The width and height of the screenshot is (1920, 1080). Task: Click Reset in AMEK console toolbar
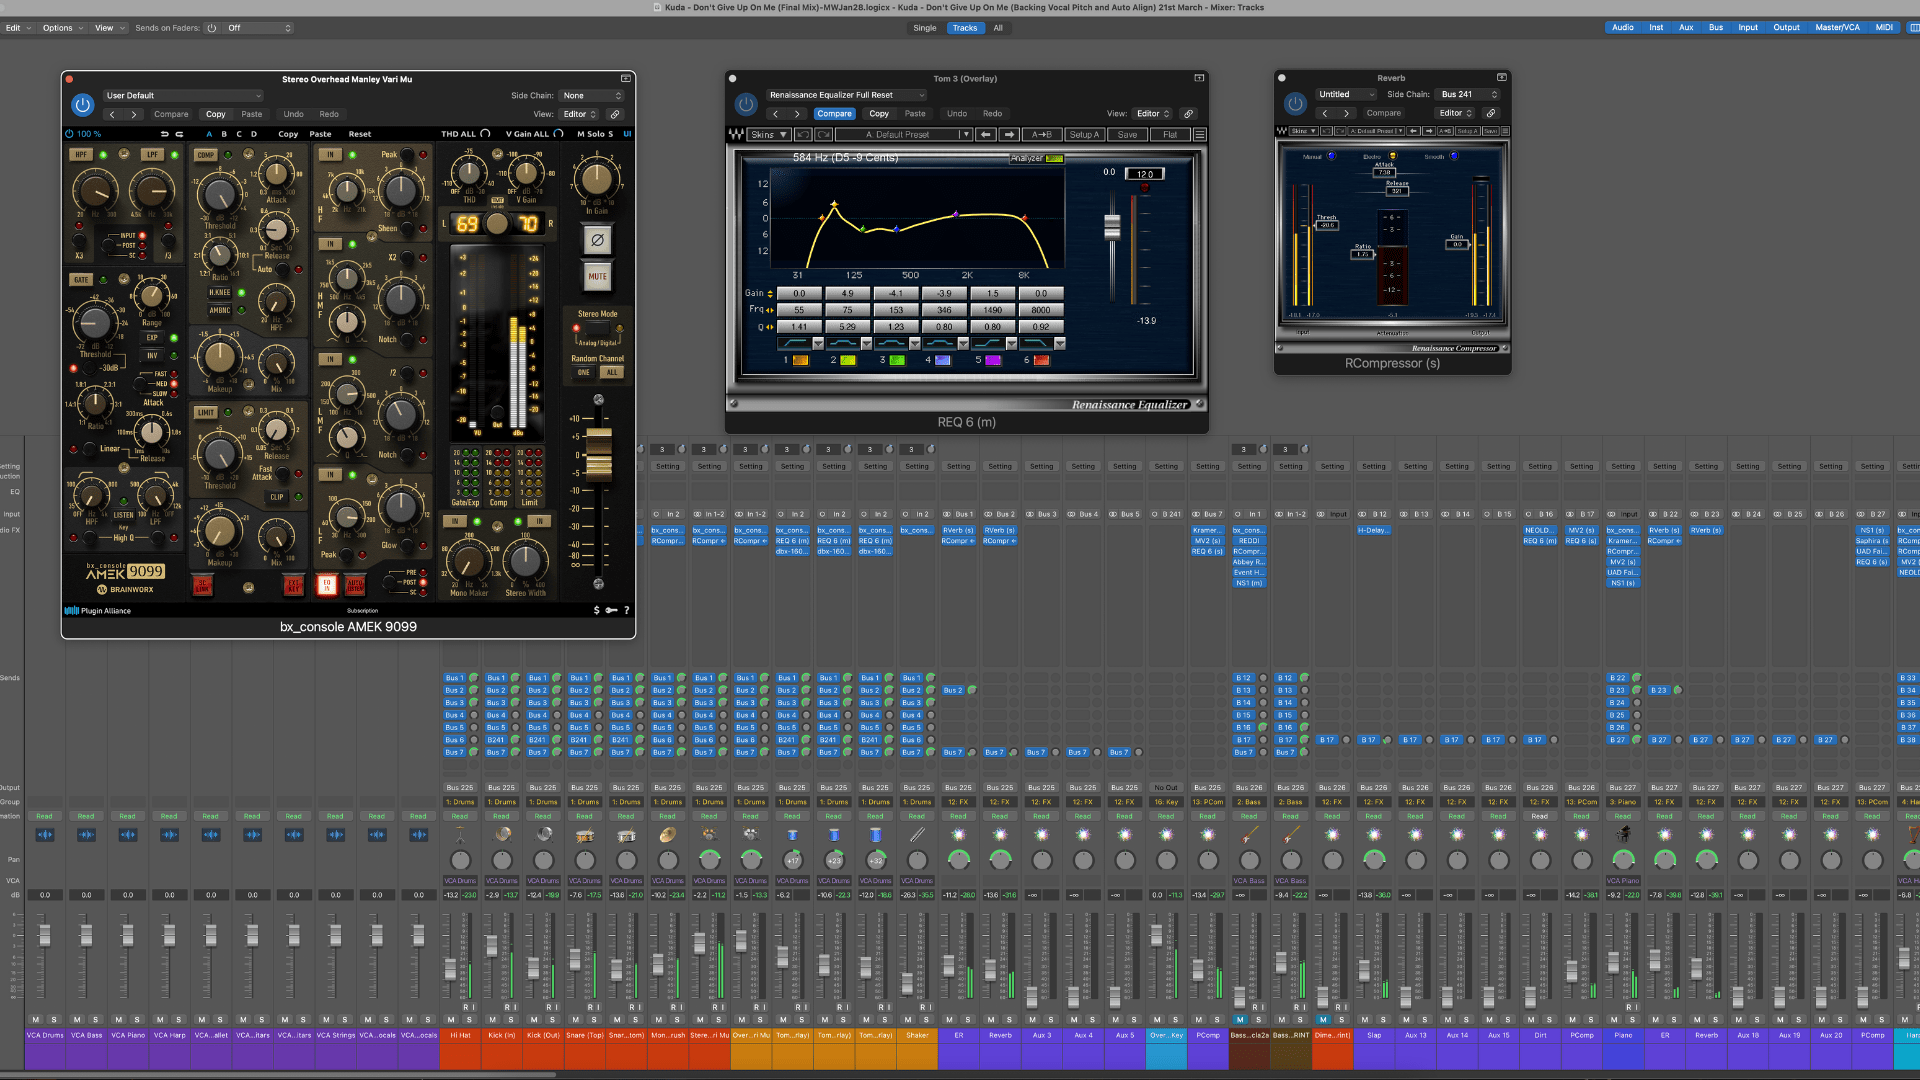click(x=359, y=134)
